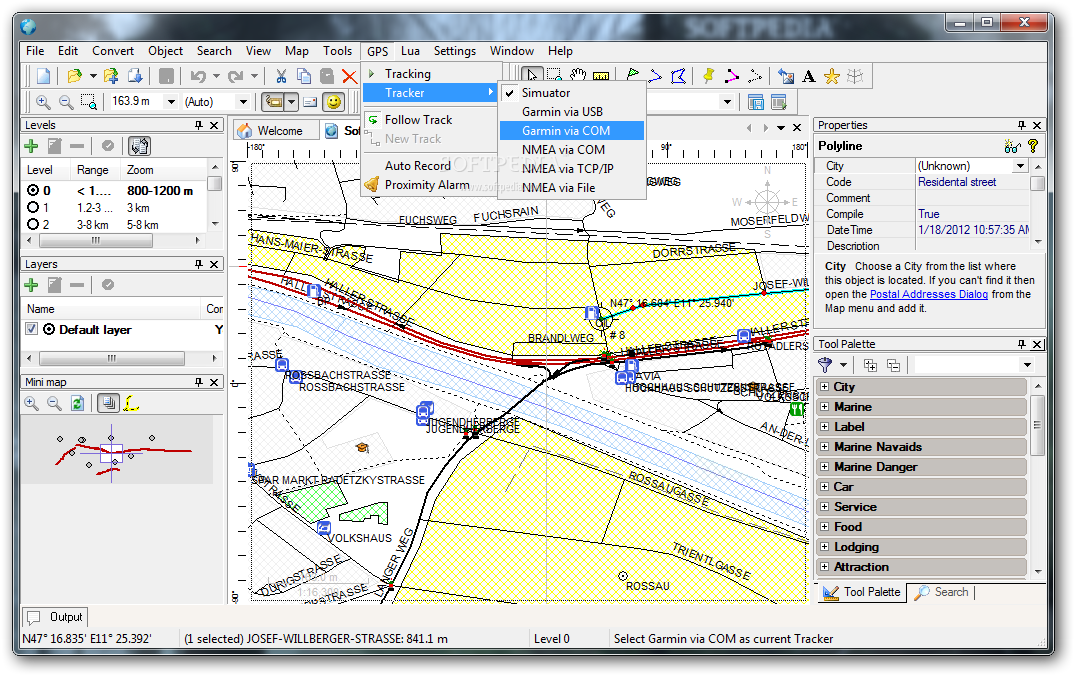Image resolution: width=1075 pixels, height=676 pixels.
Task: Expand the Marine Navaids palette category
Action: [x=825, y=447]
